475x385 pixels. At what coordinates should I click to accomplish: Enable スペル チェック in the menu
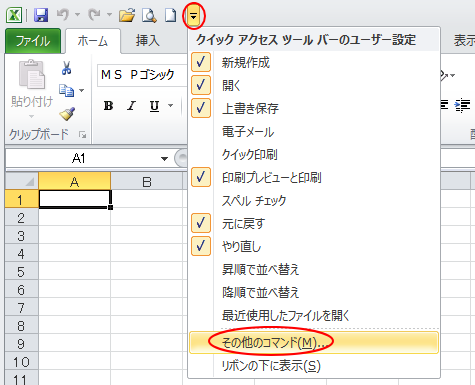313,200
